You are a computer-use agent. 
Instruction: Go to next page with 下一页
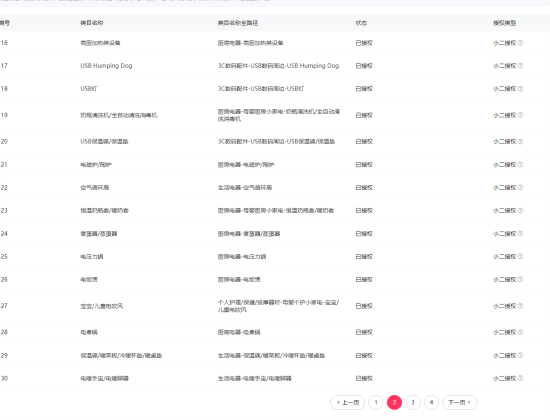coord(460,402)
